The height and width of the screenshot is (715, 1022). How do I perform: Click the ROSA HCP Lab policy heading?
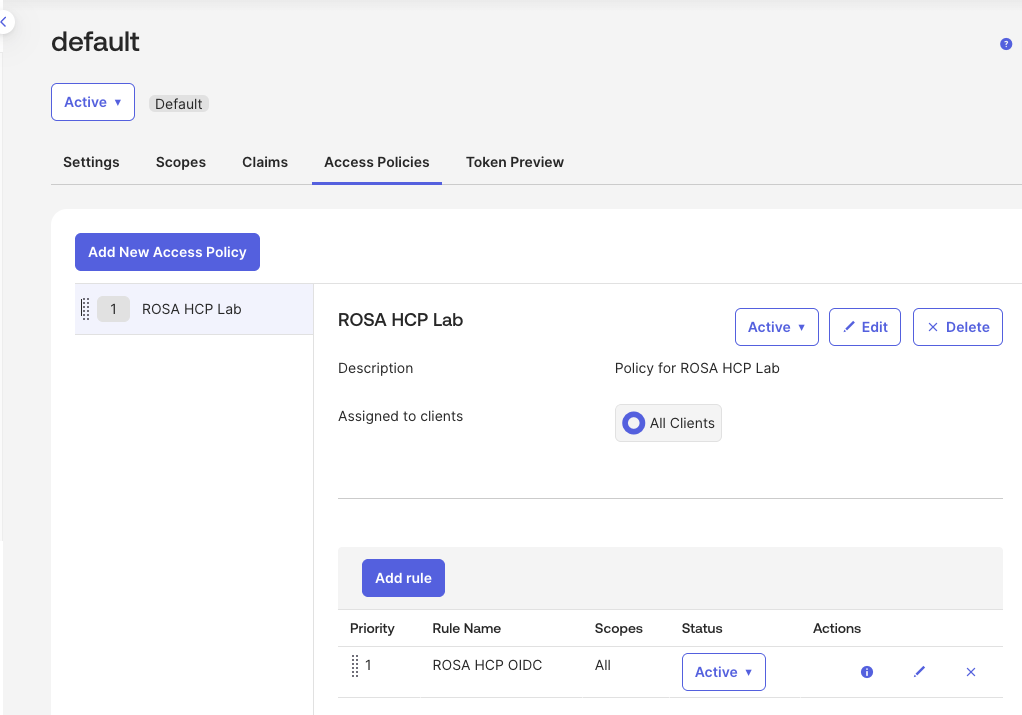tap(400, 320)
